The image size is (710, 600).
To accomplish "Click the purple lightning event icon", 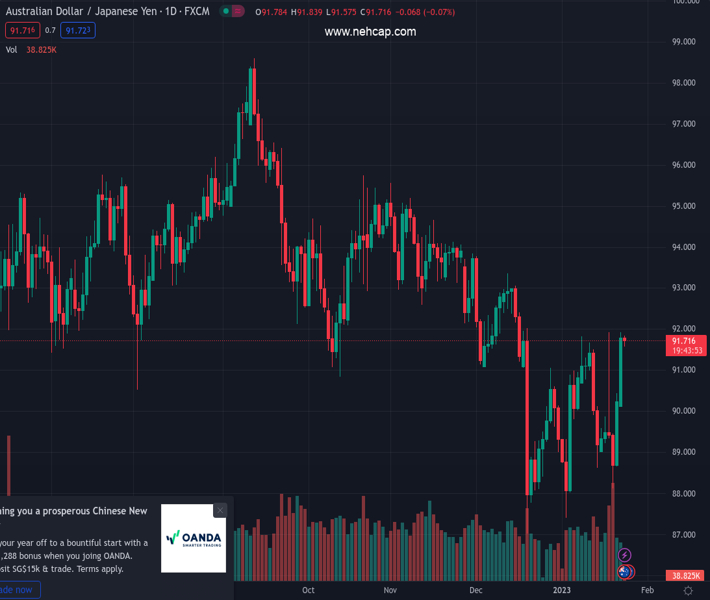I will [625, 555].
